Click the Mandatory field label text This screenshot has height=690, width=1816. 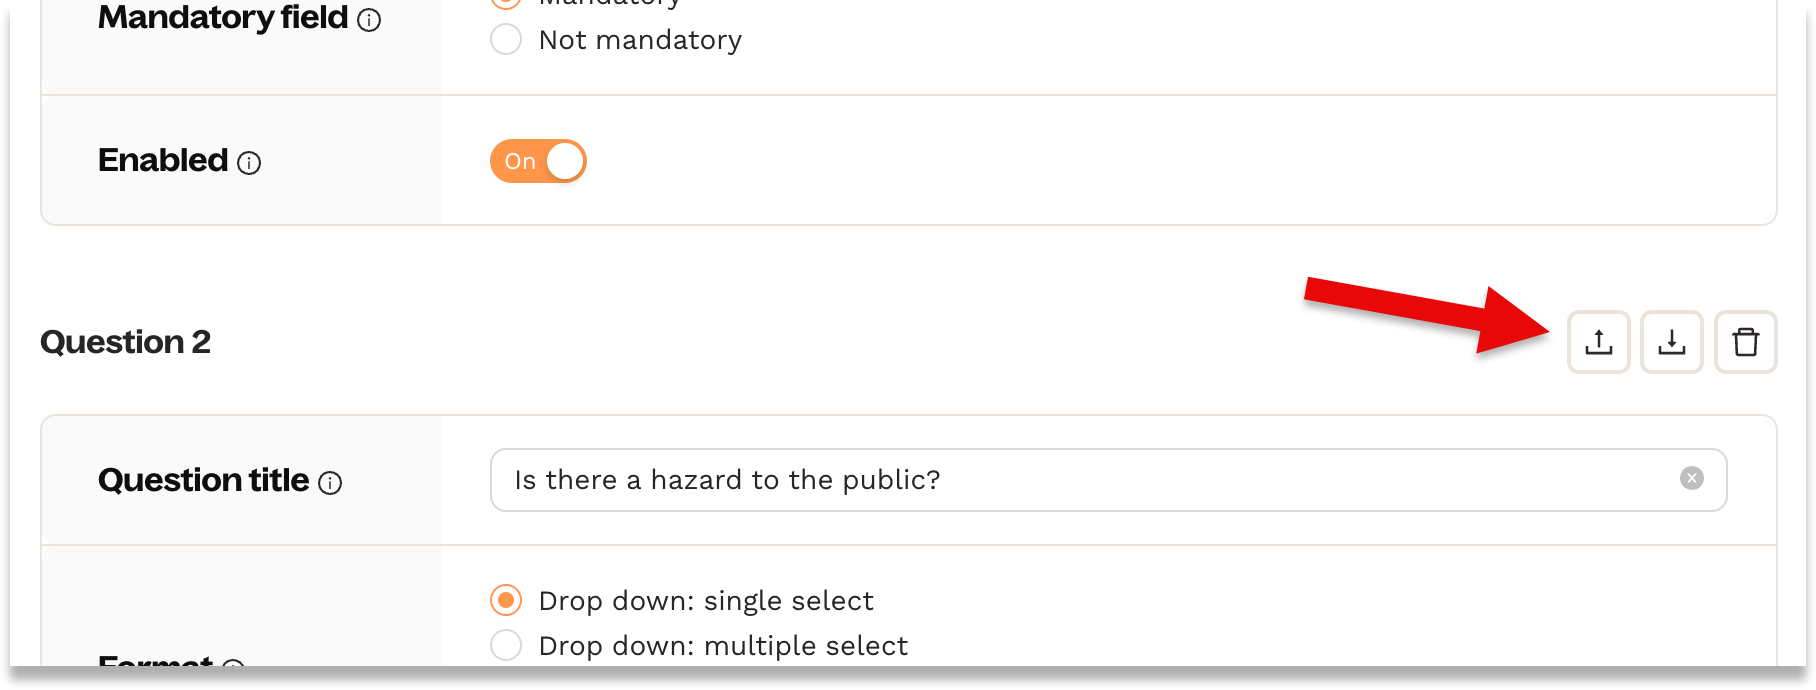(x=222, y=18)
